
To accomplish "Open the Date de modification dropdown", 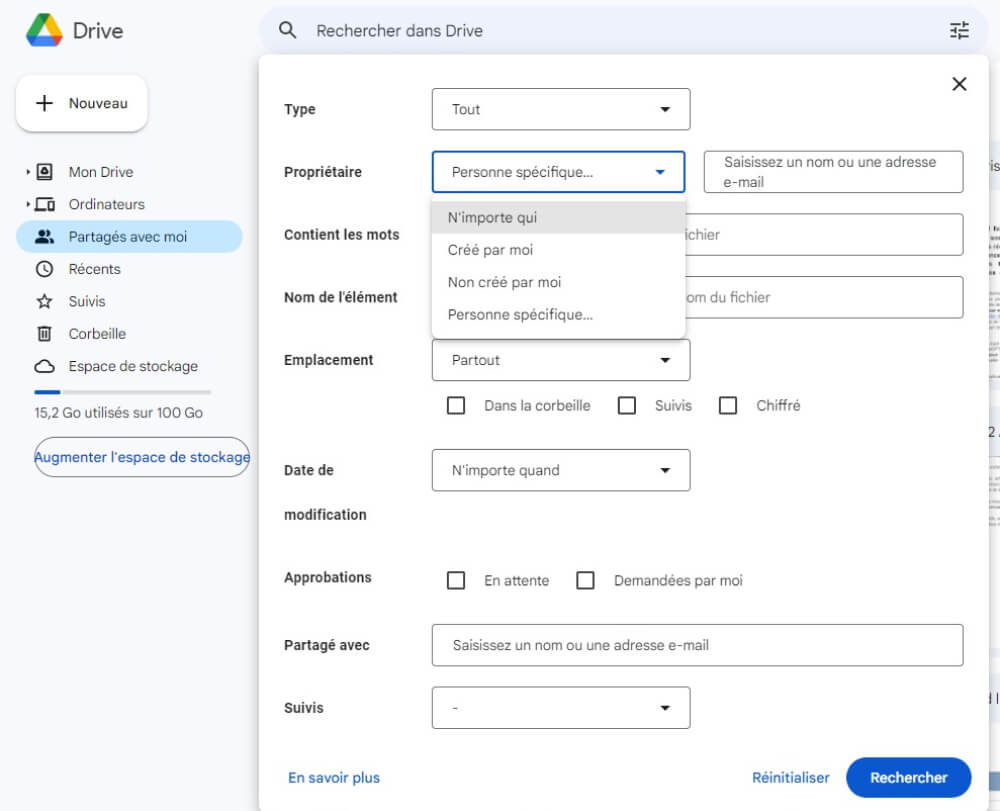I will point(560,470).
